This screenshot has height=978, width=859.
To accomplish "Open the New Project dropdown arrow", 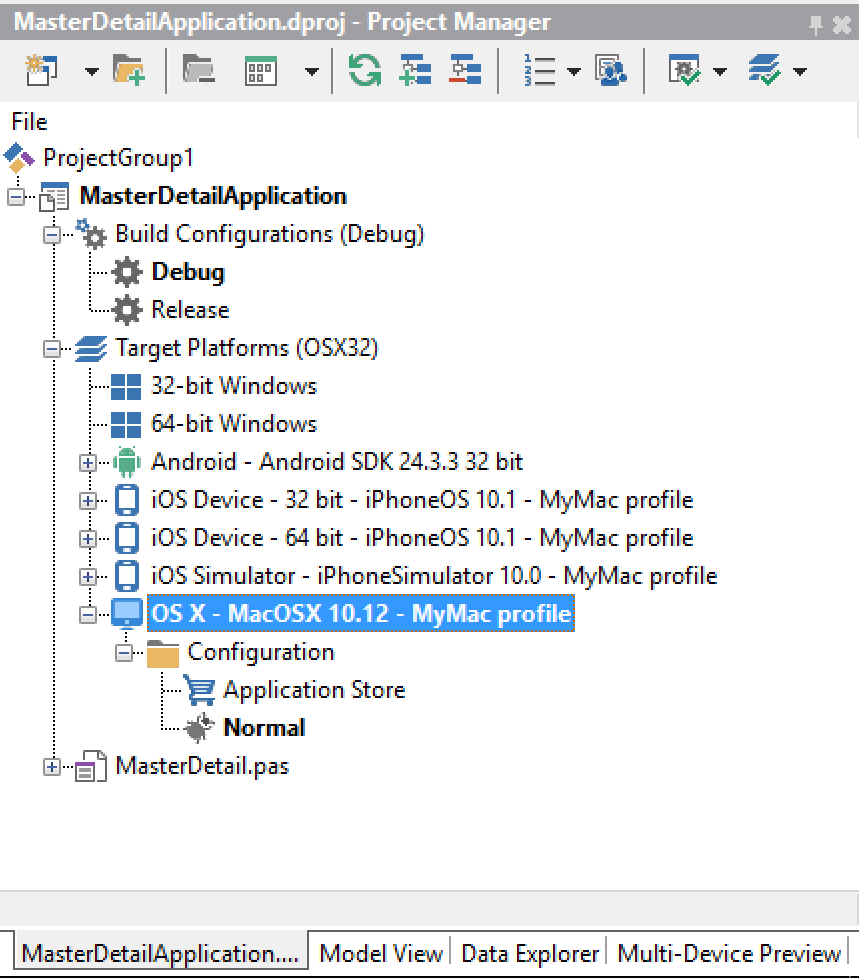I will click(x=92, y=71).
